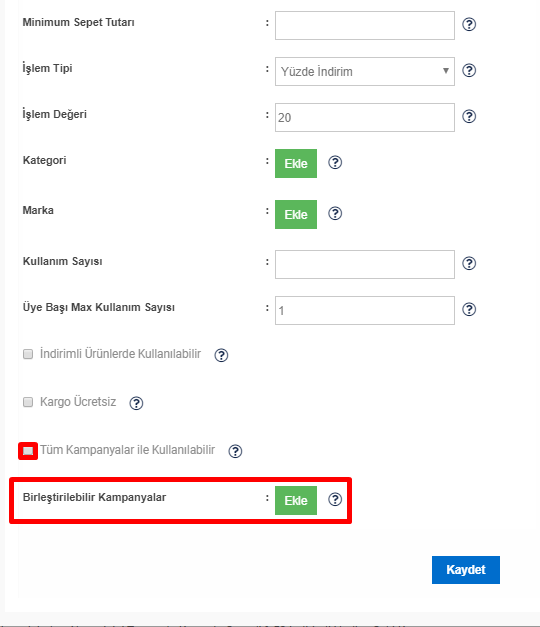The image size is (540, 627).
Task: Check Tüm Kampanyalar ile Kullanılabilir box
Action: click(28, 451)
